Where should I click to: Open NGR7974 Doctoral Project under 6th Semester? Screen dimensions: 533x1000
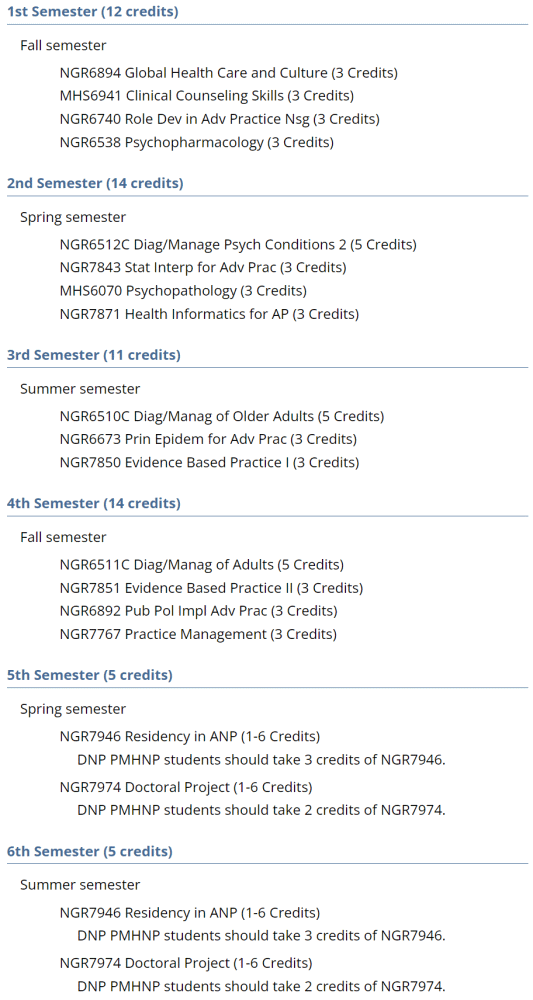point(186,962)
